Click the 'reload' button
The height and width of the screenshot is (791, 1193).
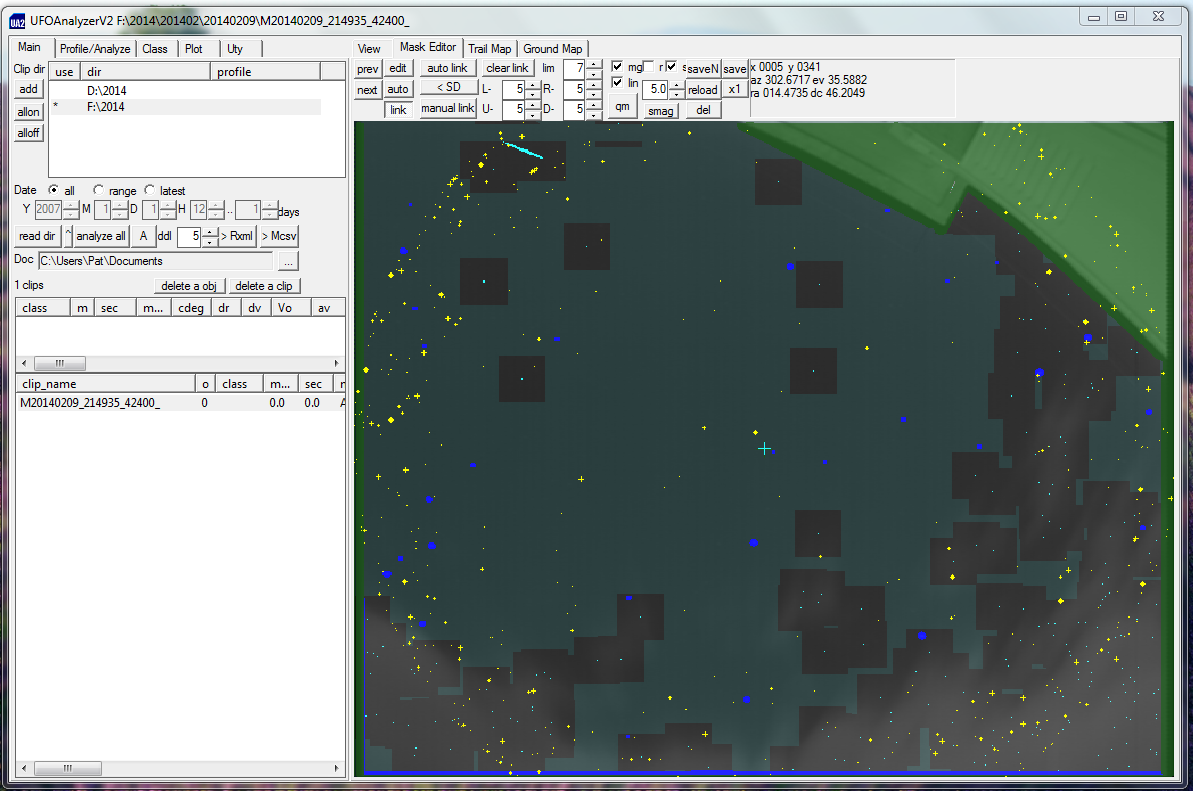(703, 90)
